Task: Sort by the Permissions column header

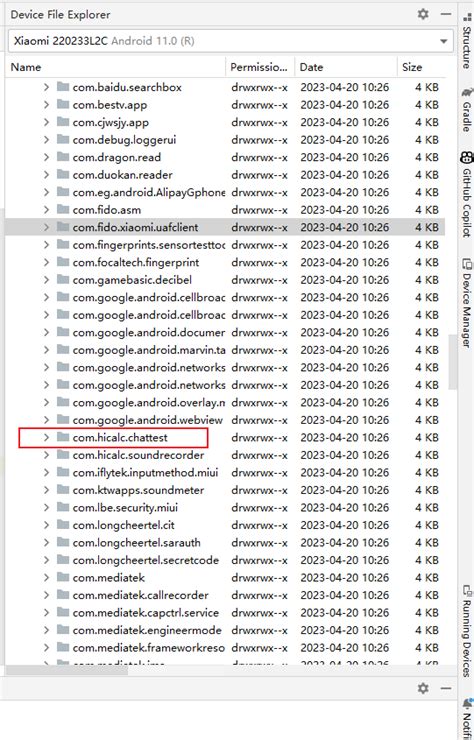Action: pyautogui.click(x=260, y=67)
